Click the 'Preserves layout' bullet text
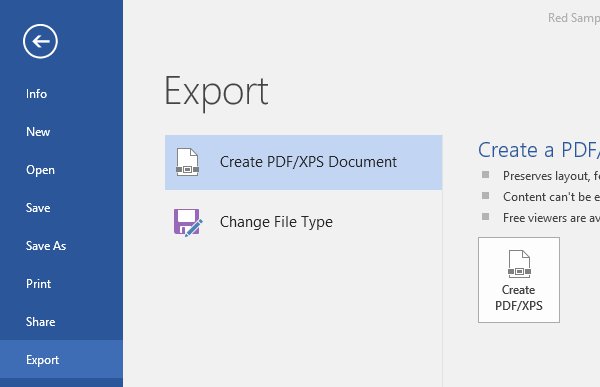The width and height of the screenshot is (600, 387). (x=551, y=176)
